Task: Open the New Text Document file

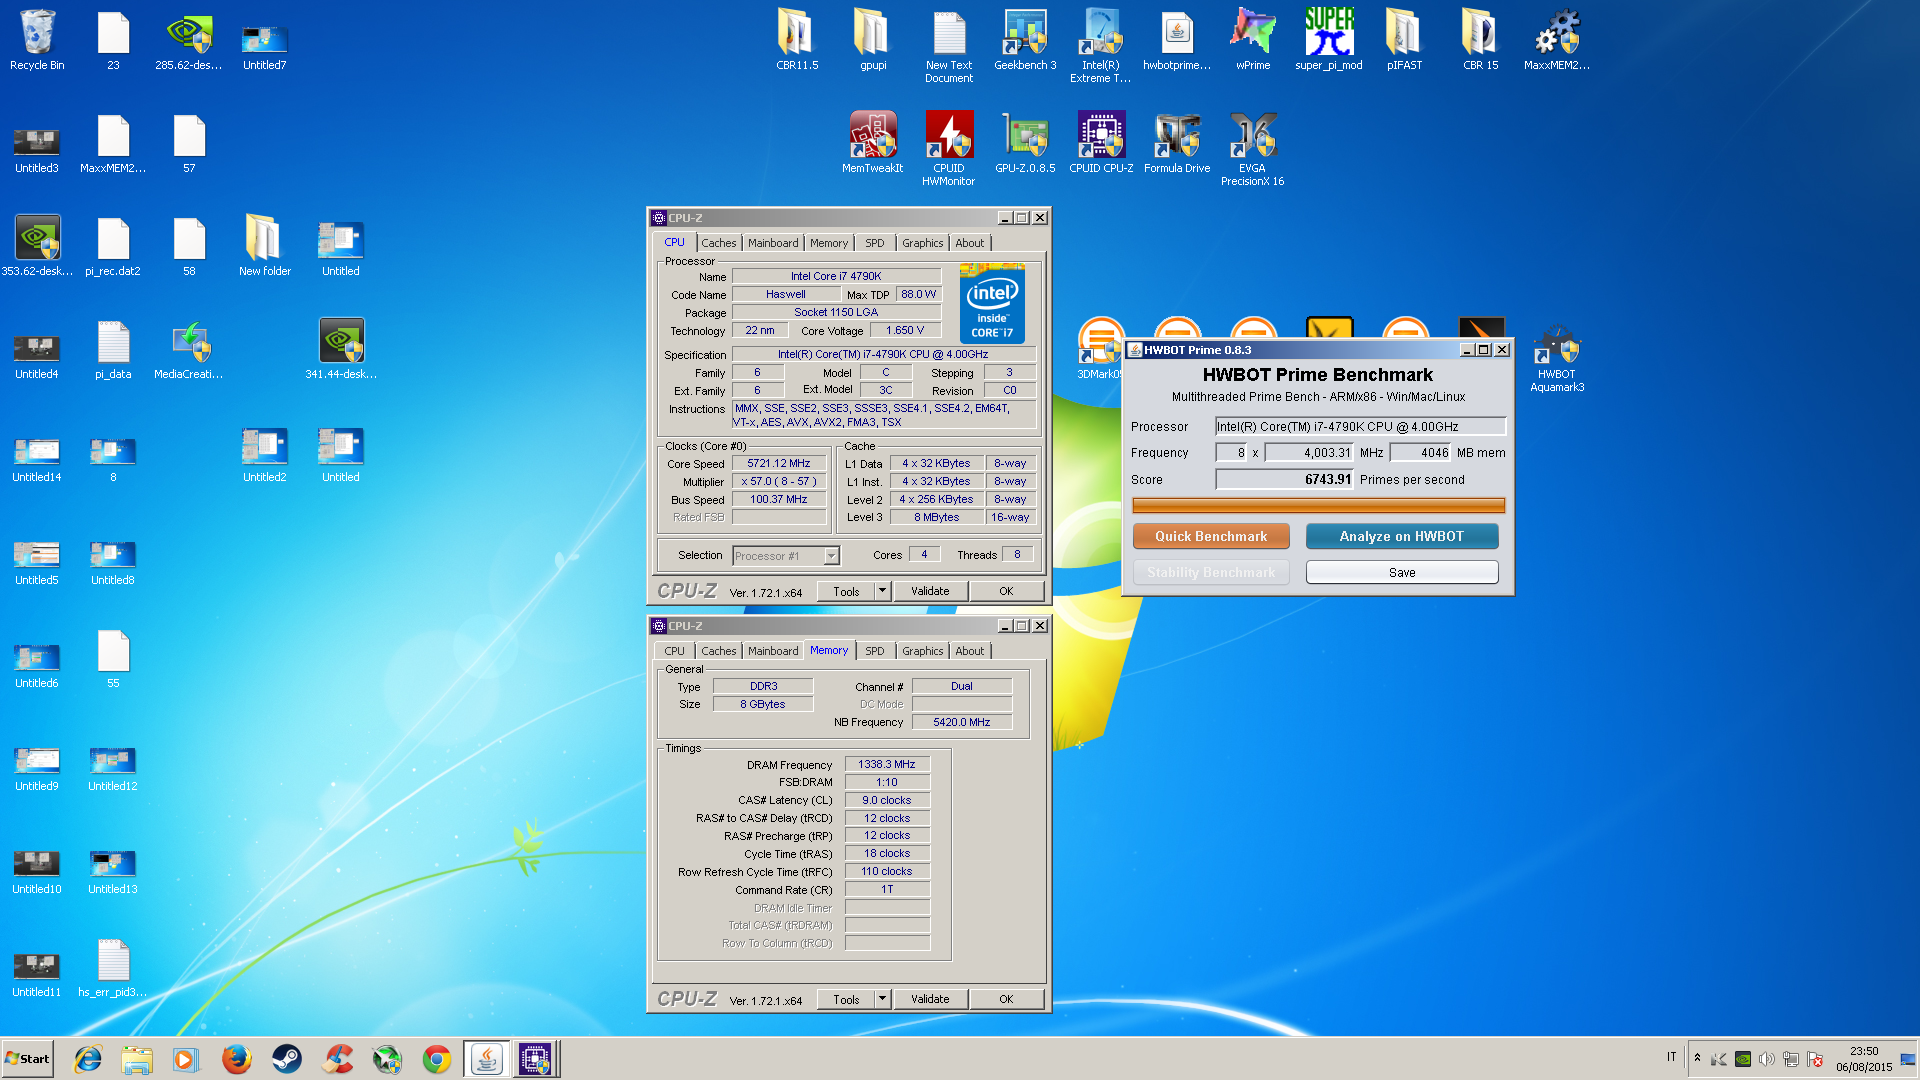Action: click(x=949, y=47)
